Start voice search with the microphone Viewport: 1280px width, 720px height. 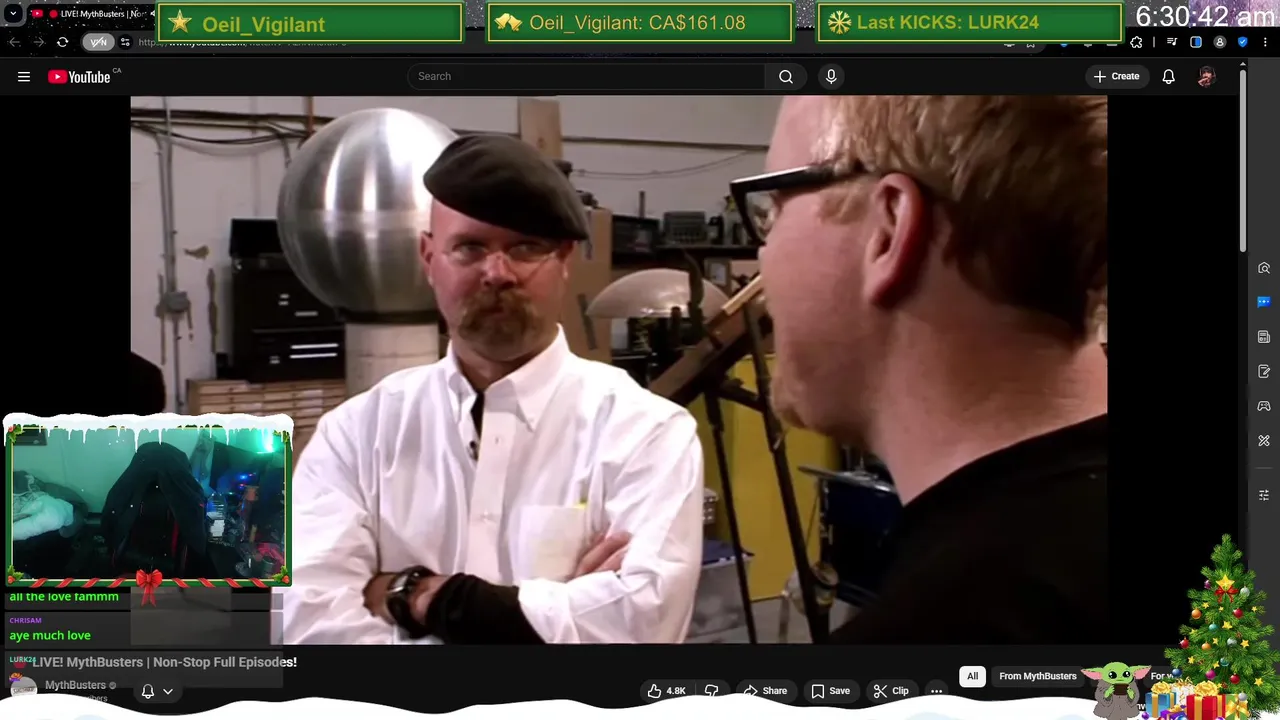tap(831, 76)
